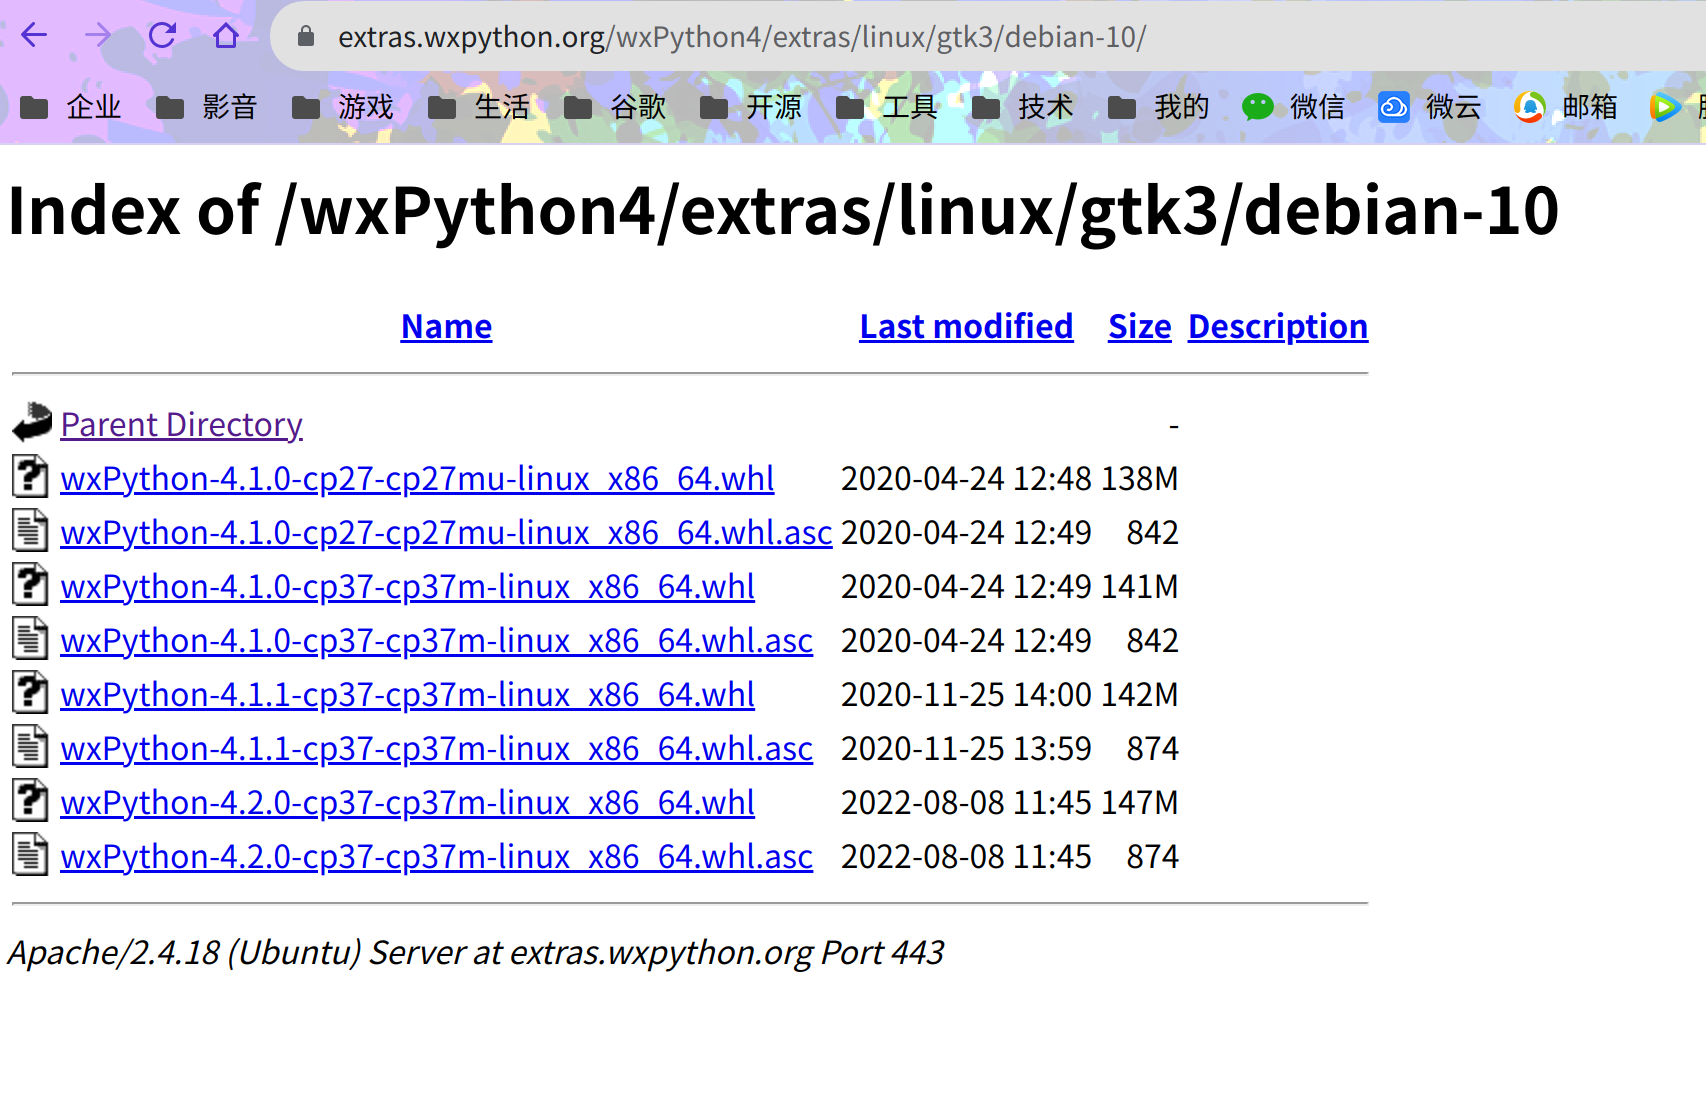Click file icon beside wxPython-4.2.0 whl.asc
1706x1111 pixels.
[30, 855]
